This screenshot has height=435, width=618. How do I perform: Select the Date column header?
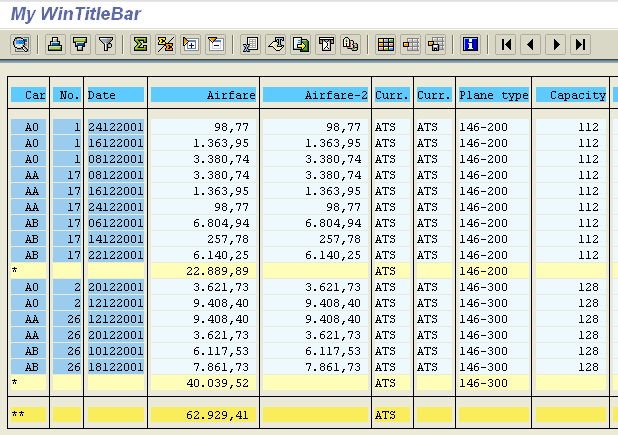pos(116,95)
